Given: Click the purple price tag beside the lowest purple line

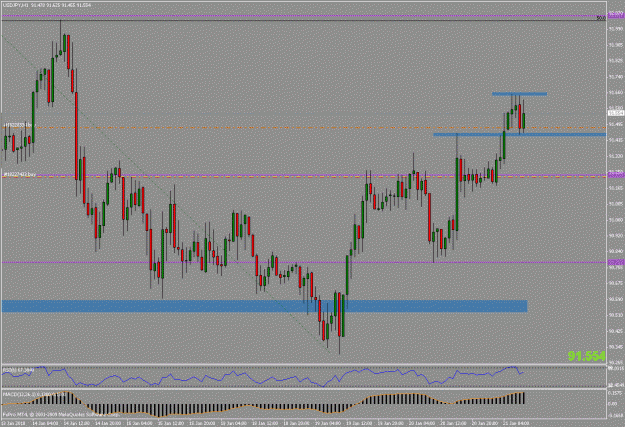Looking at the screenshot, I should 616,262.
